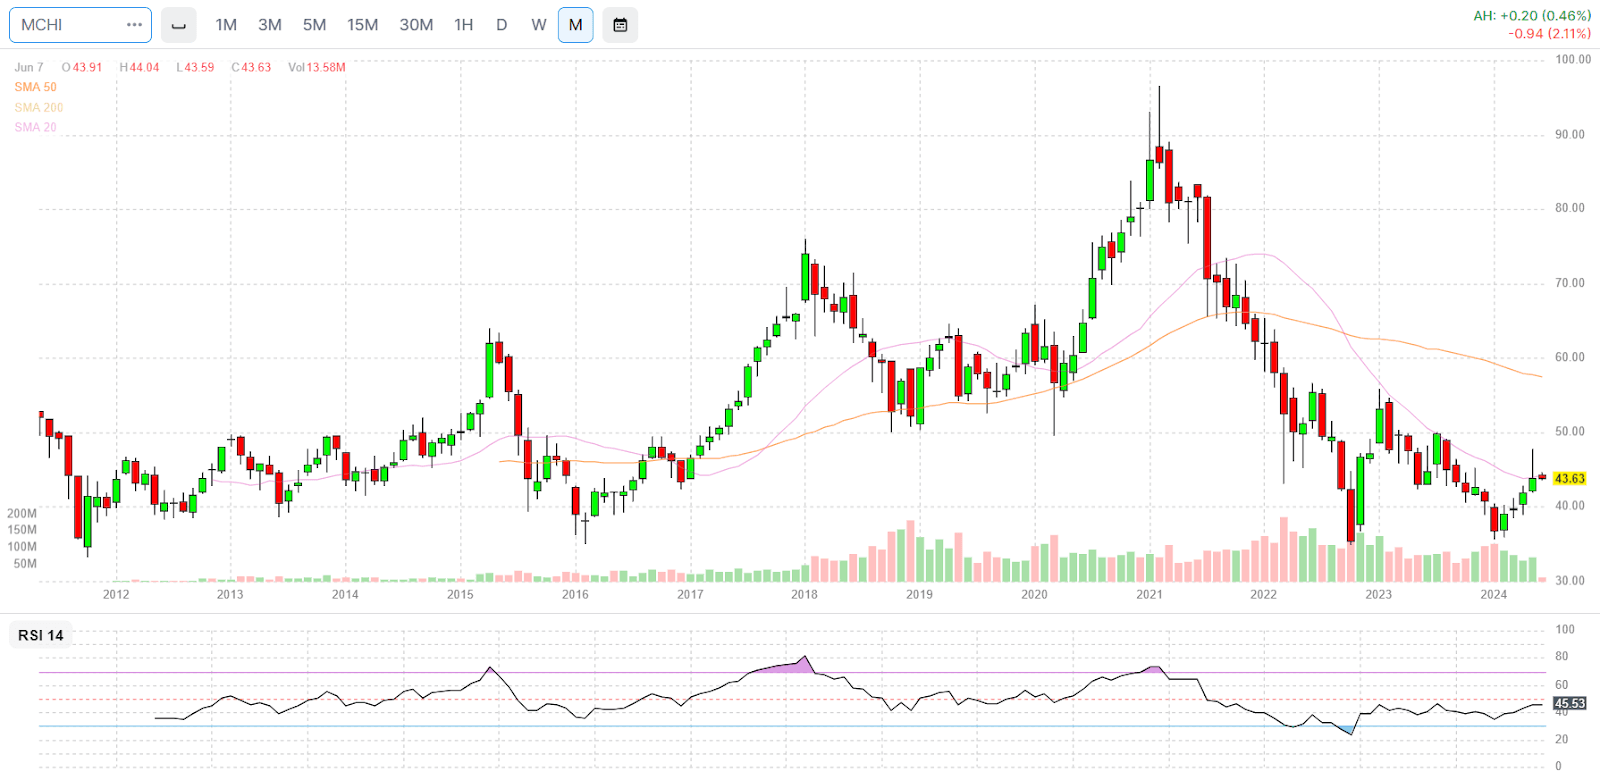
Task: Click the 2014 label on the time axis
Action: tap(345, 594)
